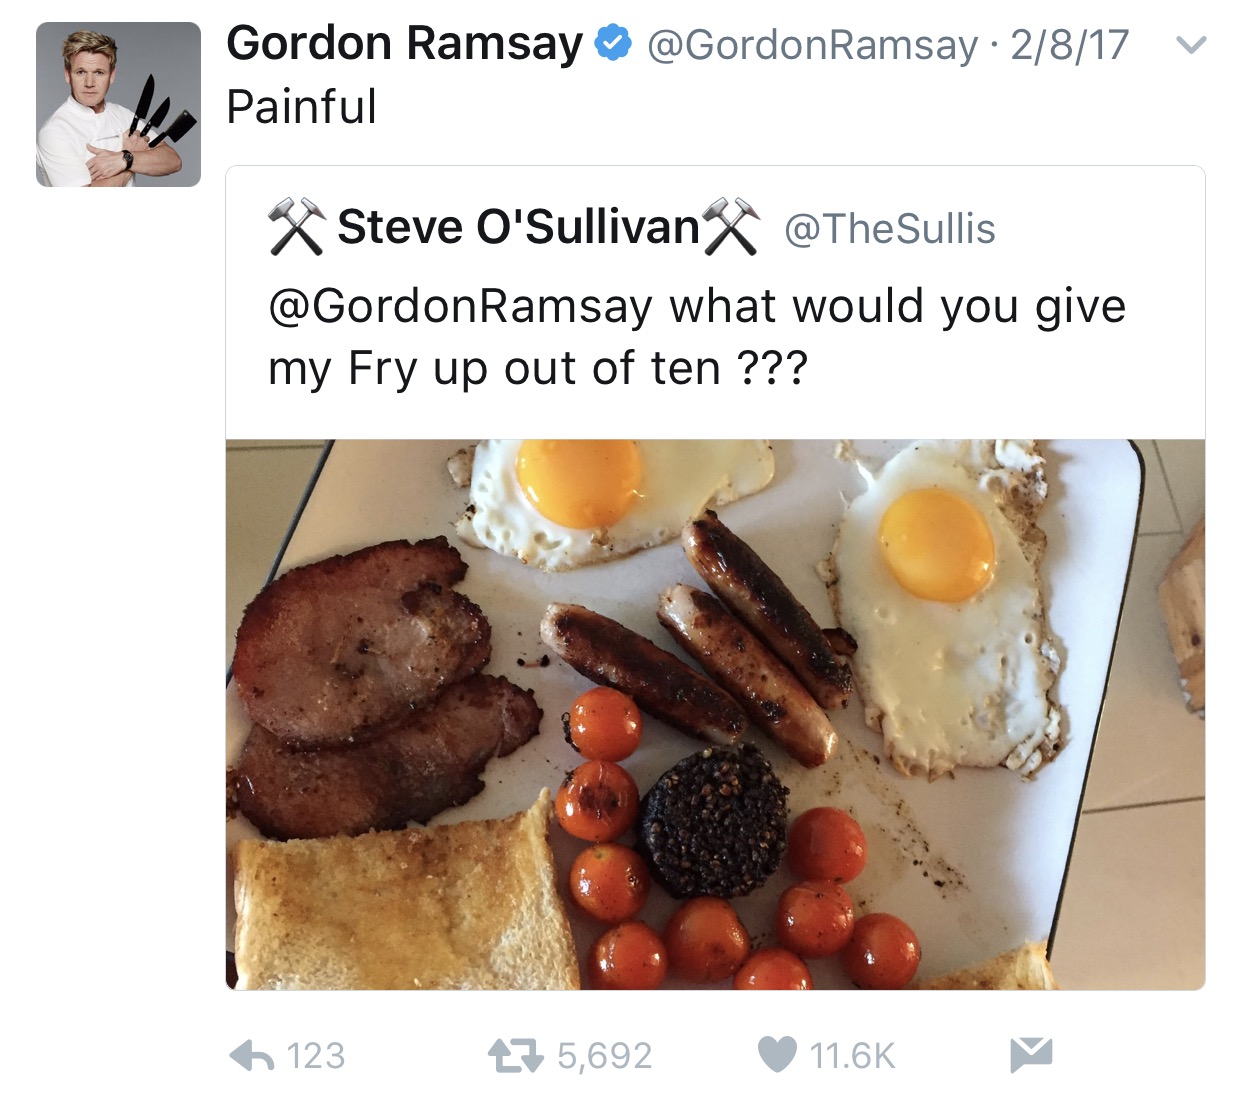This screenshot has width=1242, height=1105.
Task: Open the quoted tweet question text
Action: [697, 337]
